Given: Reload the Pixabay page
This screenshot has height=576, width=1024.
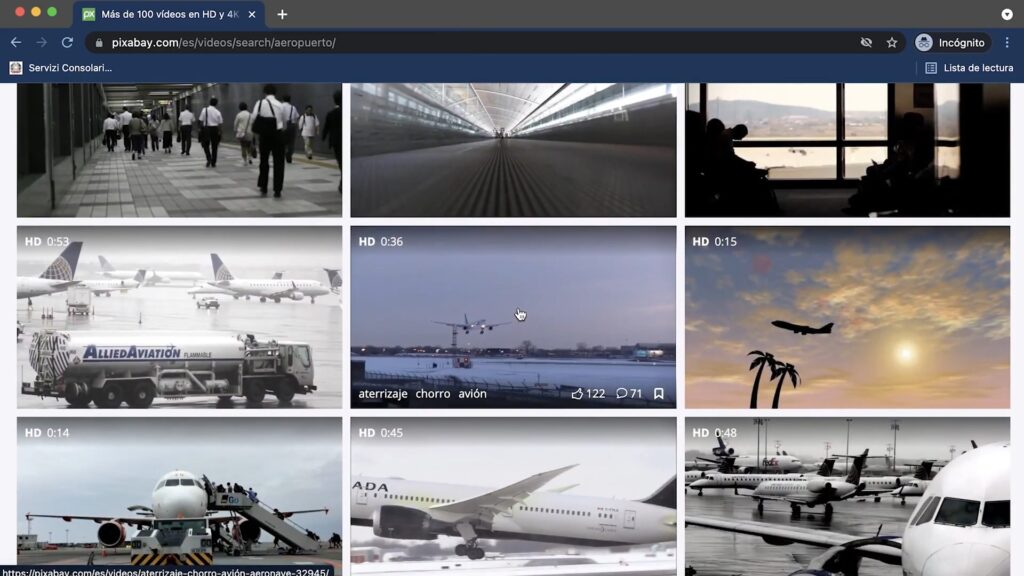Looking at the screenshot, I should pos(67,42).
